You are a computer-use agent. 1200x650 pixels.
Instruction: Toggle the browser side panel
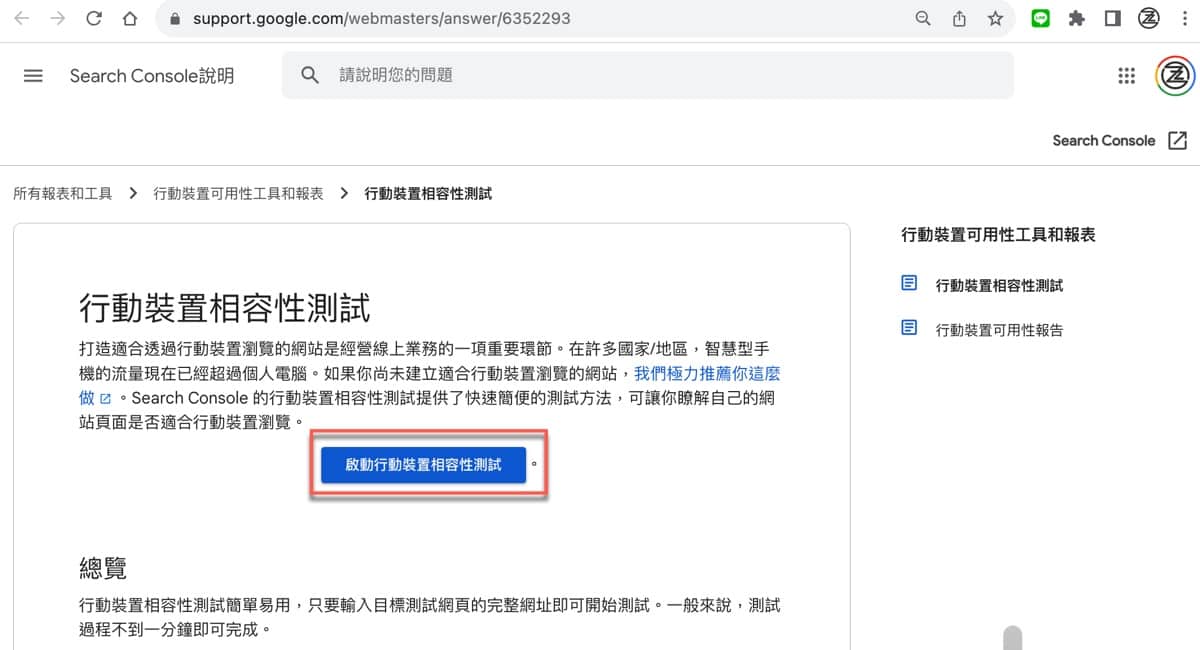pyautogui.click(x=1113, y=18)
